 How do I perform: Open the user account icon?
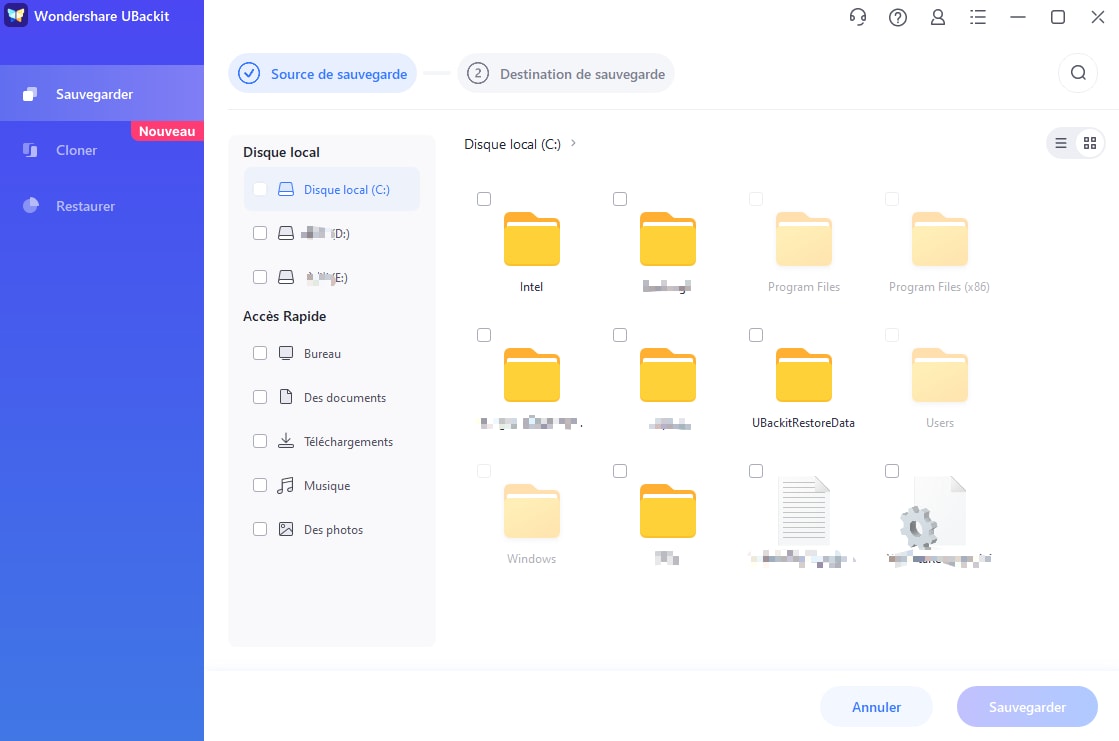[x=938, y=17]
